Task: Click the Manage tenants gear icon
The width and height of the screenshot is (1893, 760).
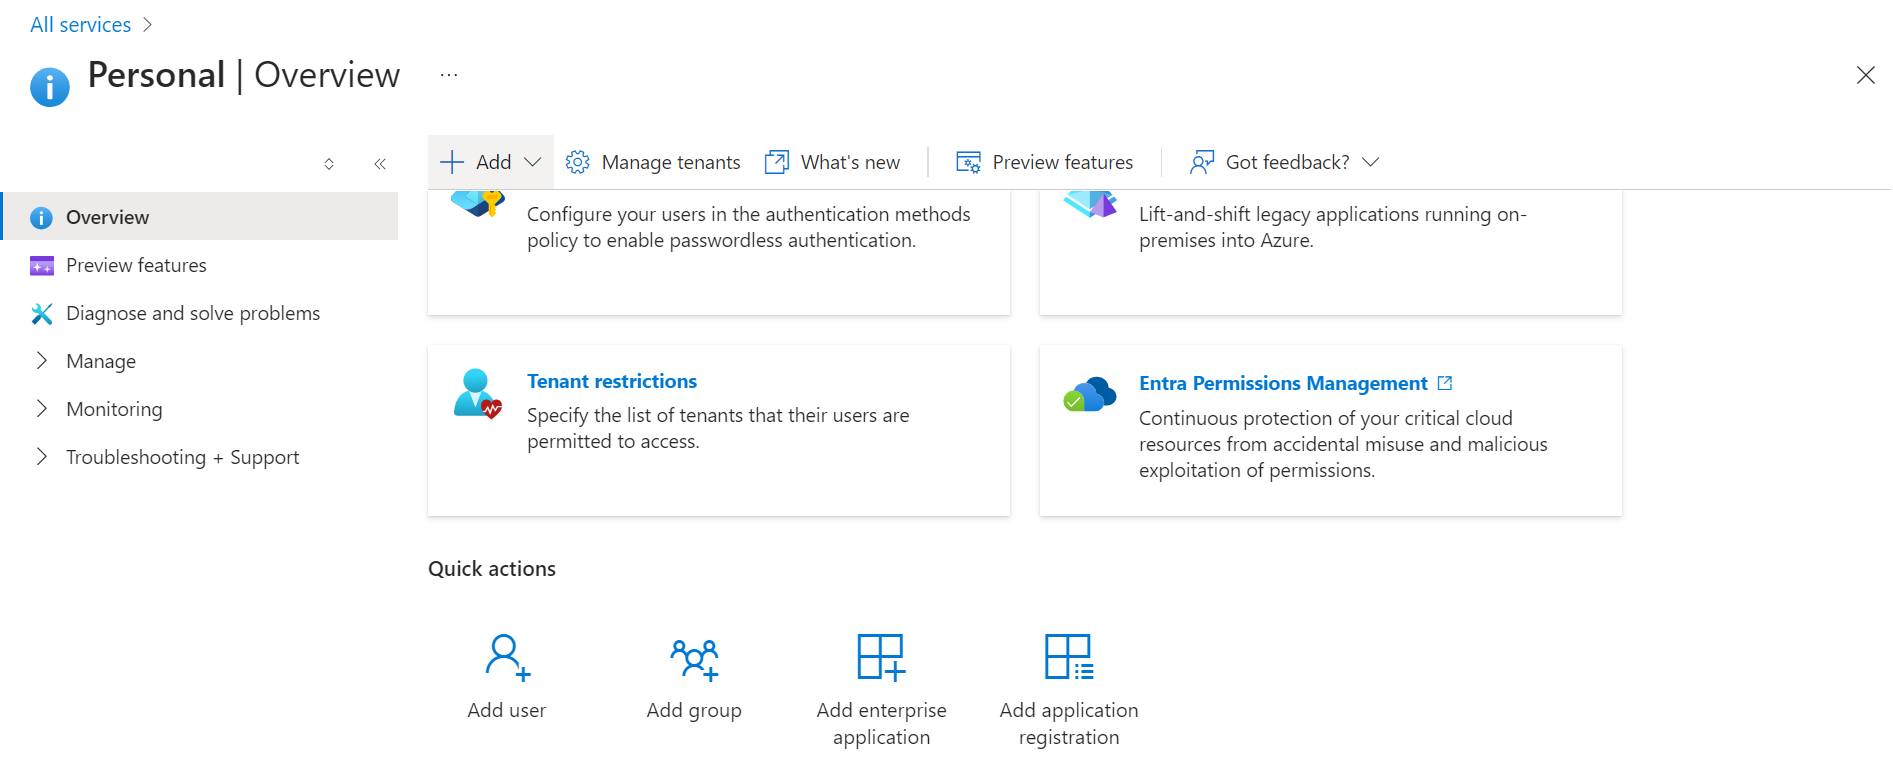Action: (x=577, y=162)
